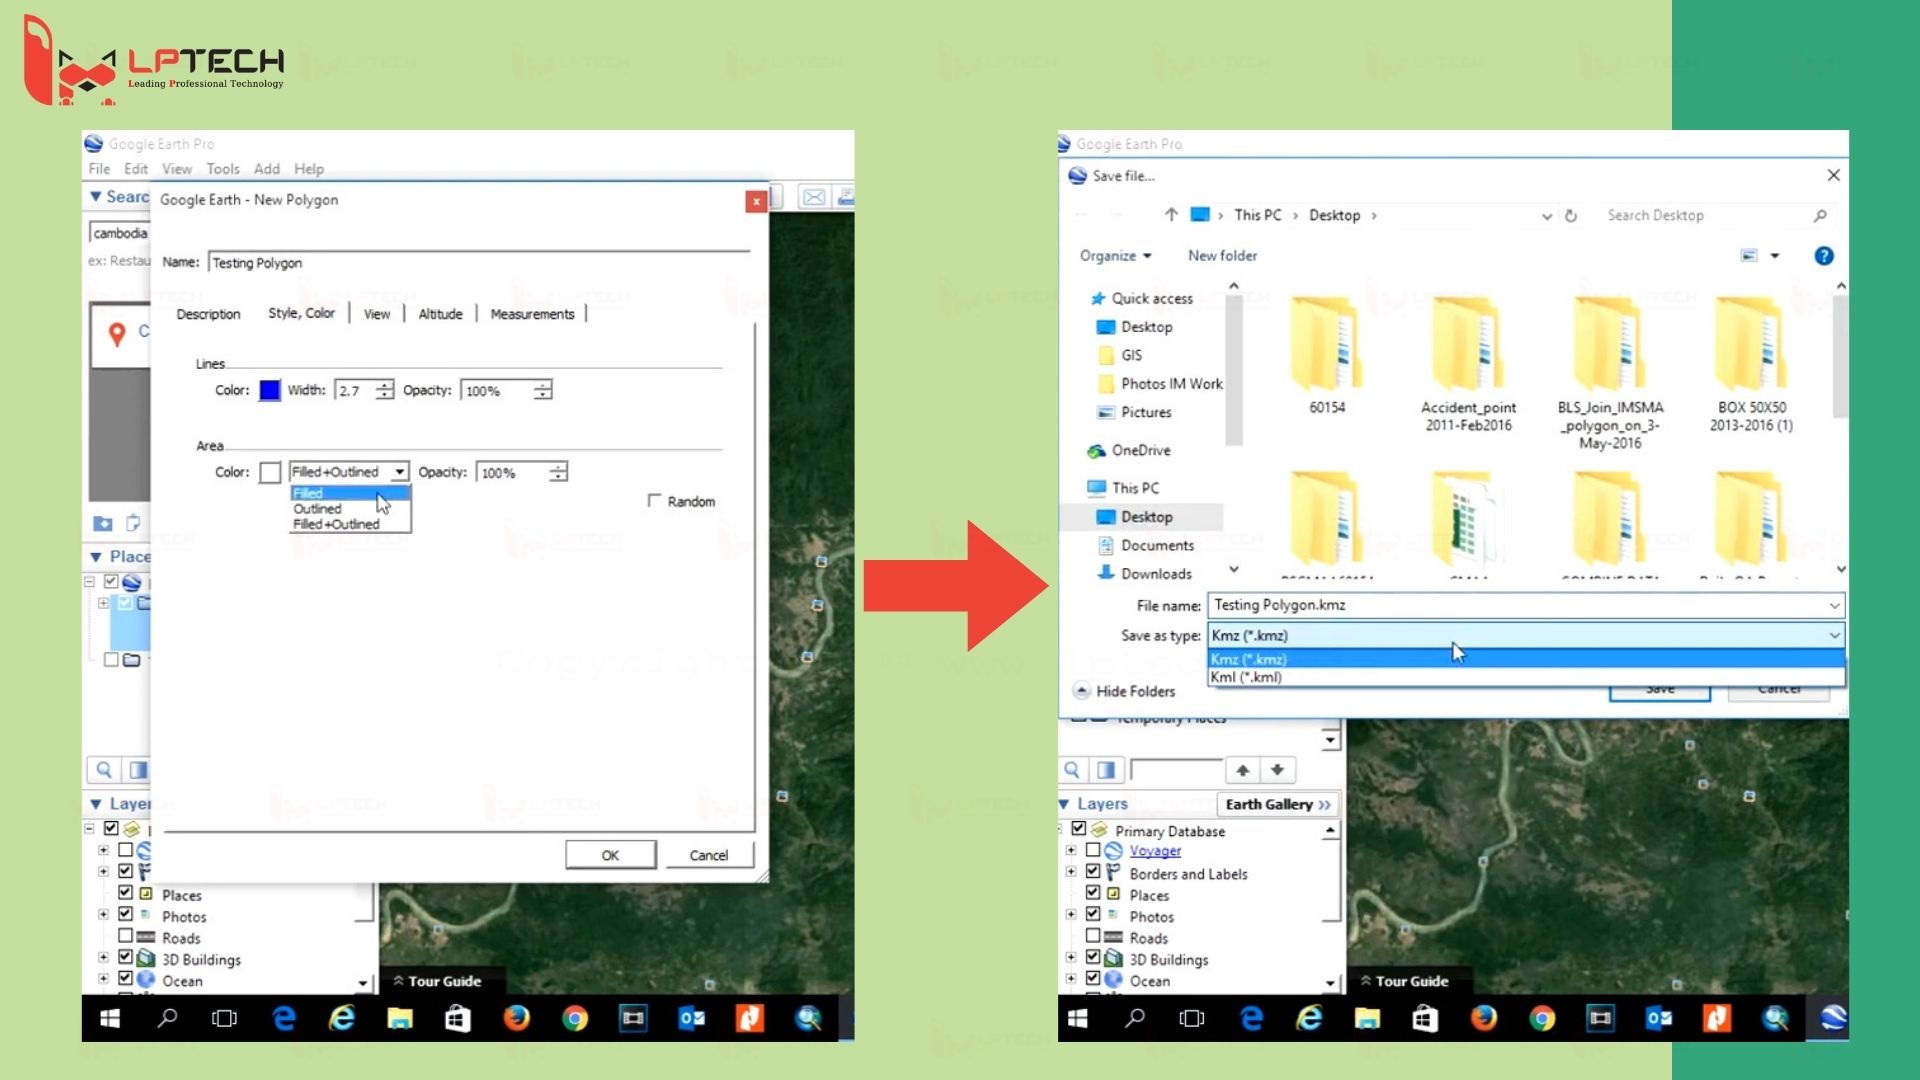The width and height of the screenshot is (1920, 1080).
Task: Open Chrome from left taskbar
Action: pos(574,1018)
